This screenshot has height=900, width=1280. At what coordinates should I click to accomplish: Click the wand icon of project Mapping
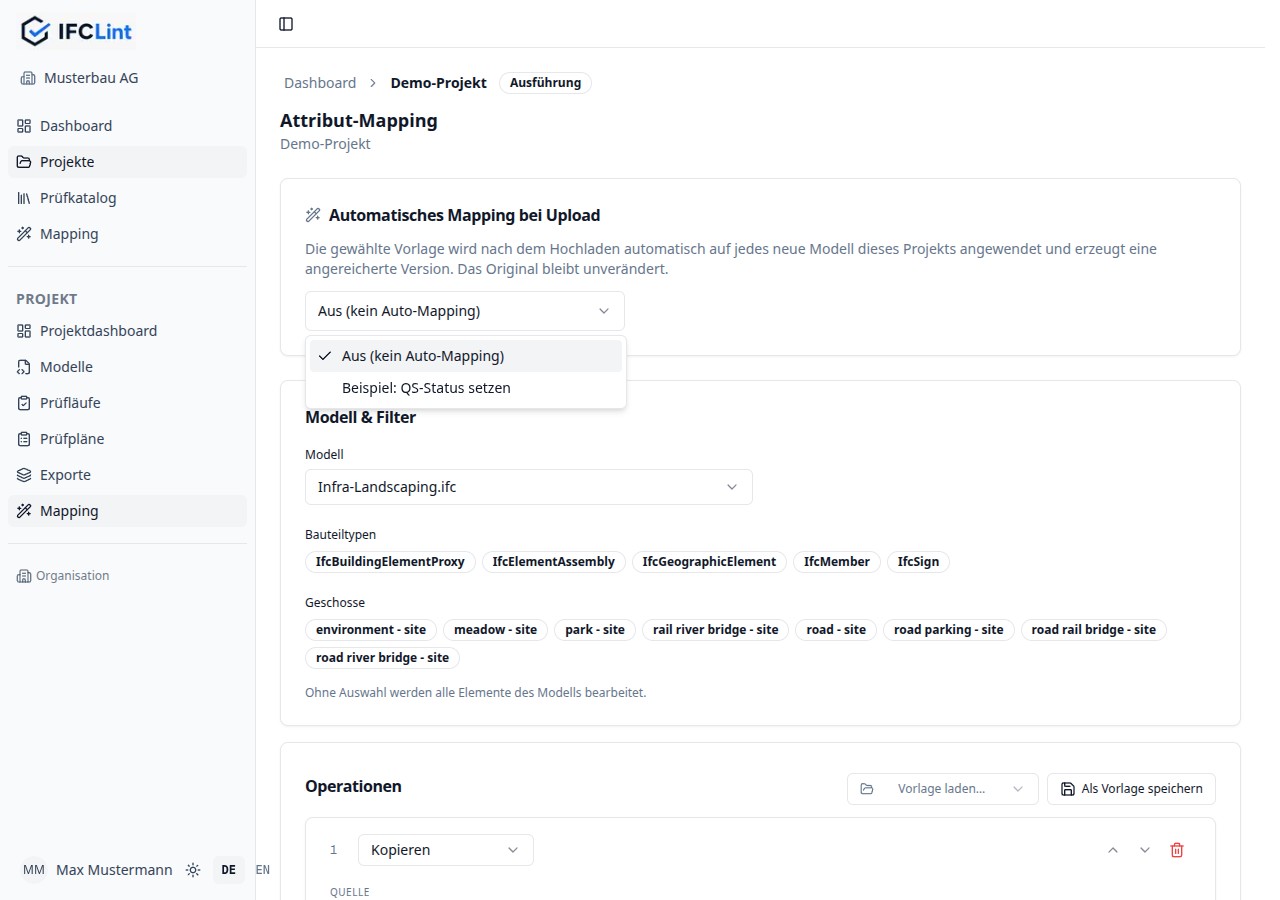24,511
